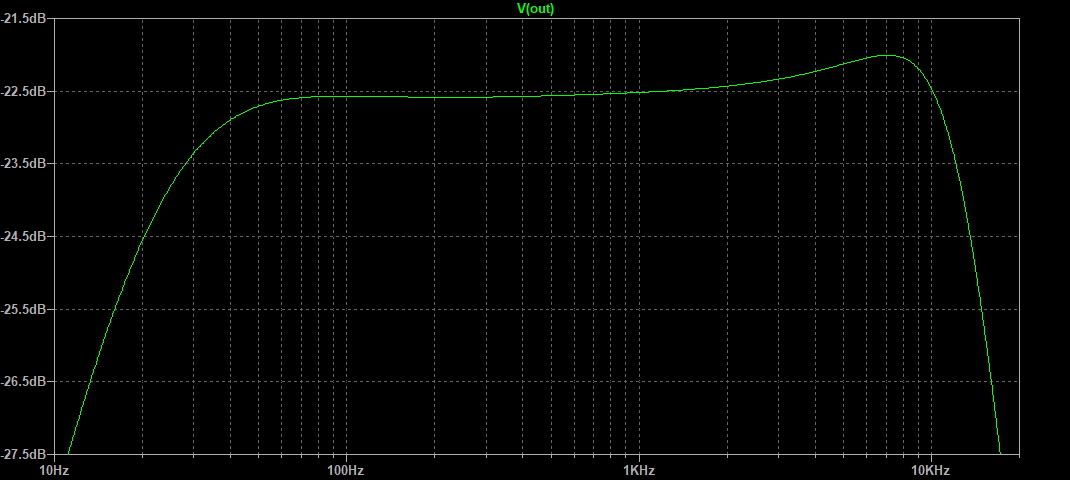Select the -25.5dB axis label
Screen dimensions: 1070x480
pyautogui.click(x=24, y=309)
